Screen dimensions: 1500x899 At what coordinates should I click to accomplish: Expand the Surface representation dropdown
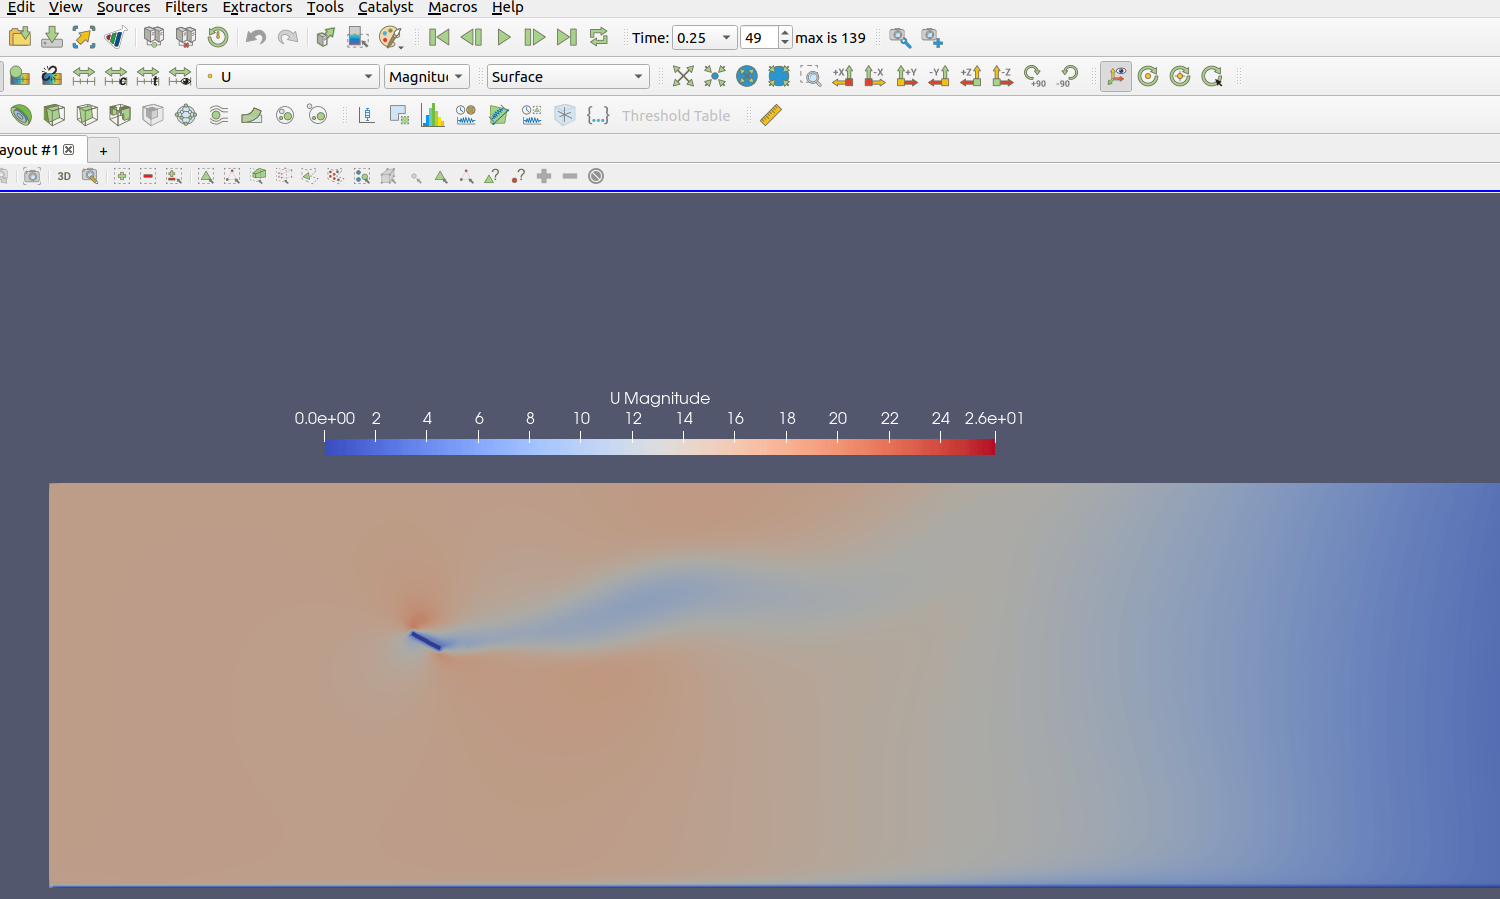click(567, 77)
